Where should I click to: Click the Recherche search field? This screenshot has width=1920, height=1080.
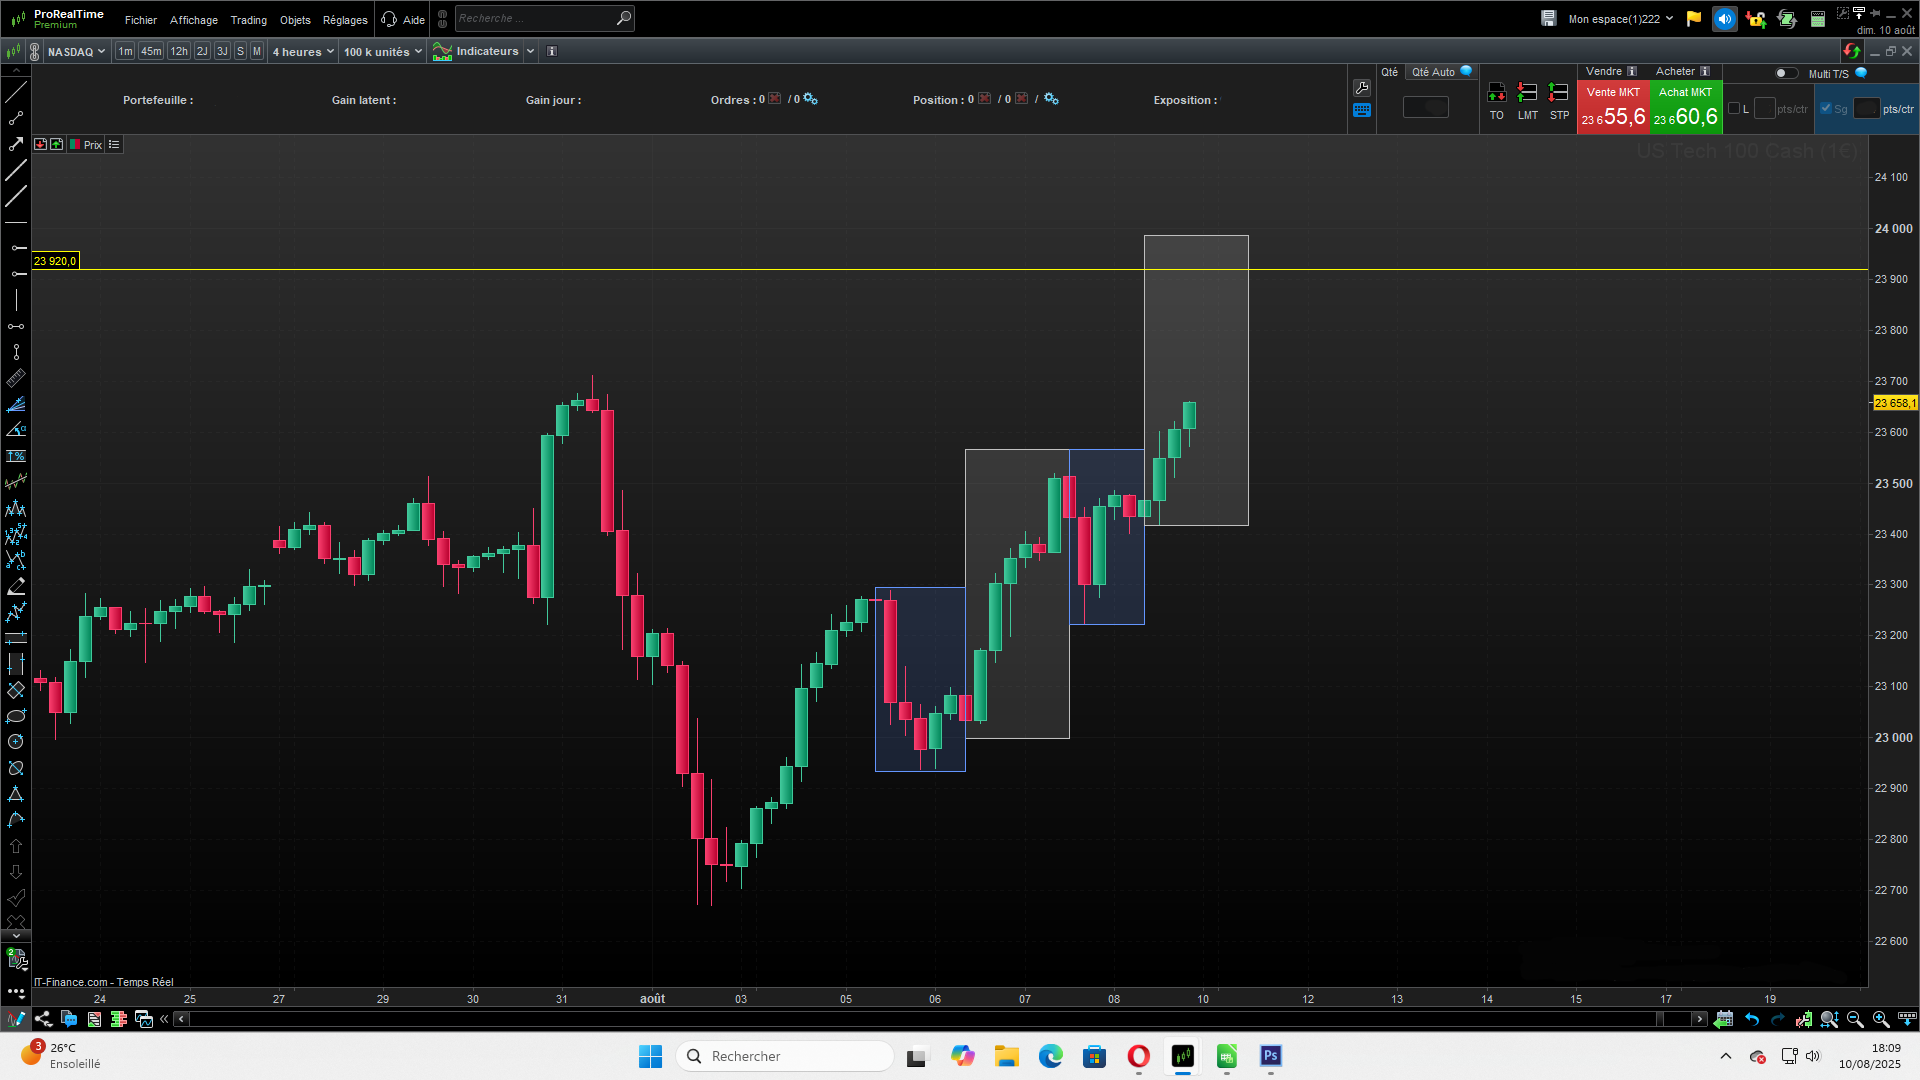tap(535, 18)
